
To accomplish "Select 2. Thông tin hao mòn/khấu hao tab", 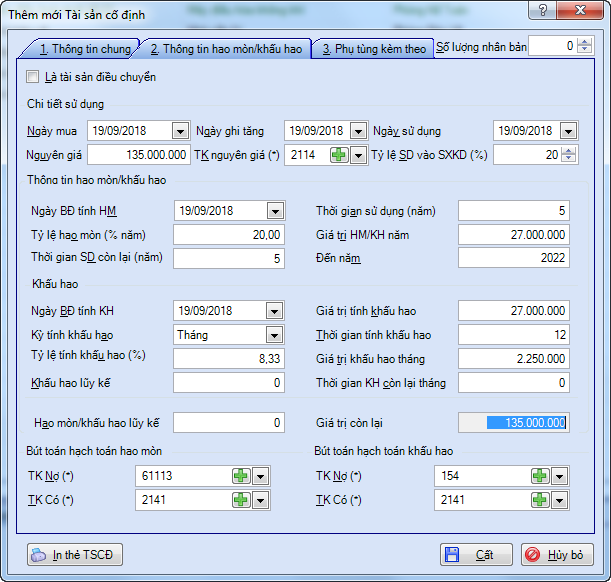I will (x=226, y=49).
